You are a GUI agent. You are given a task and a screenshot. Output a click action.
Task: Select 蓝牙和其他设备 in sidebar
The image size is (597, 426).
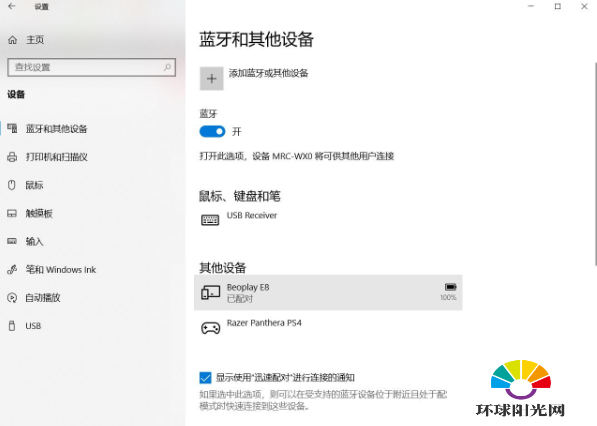tap(56, 129)
